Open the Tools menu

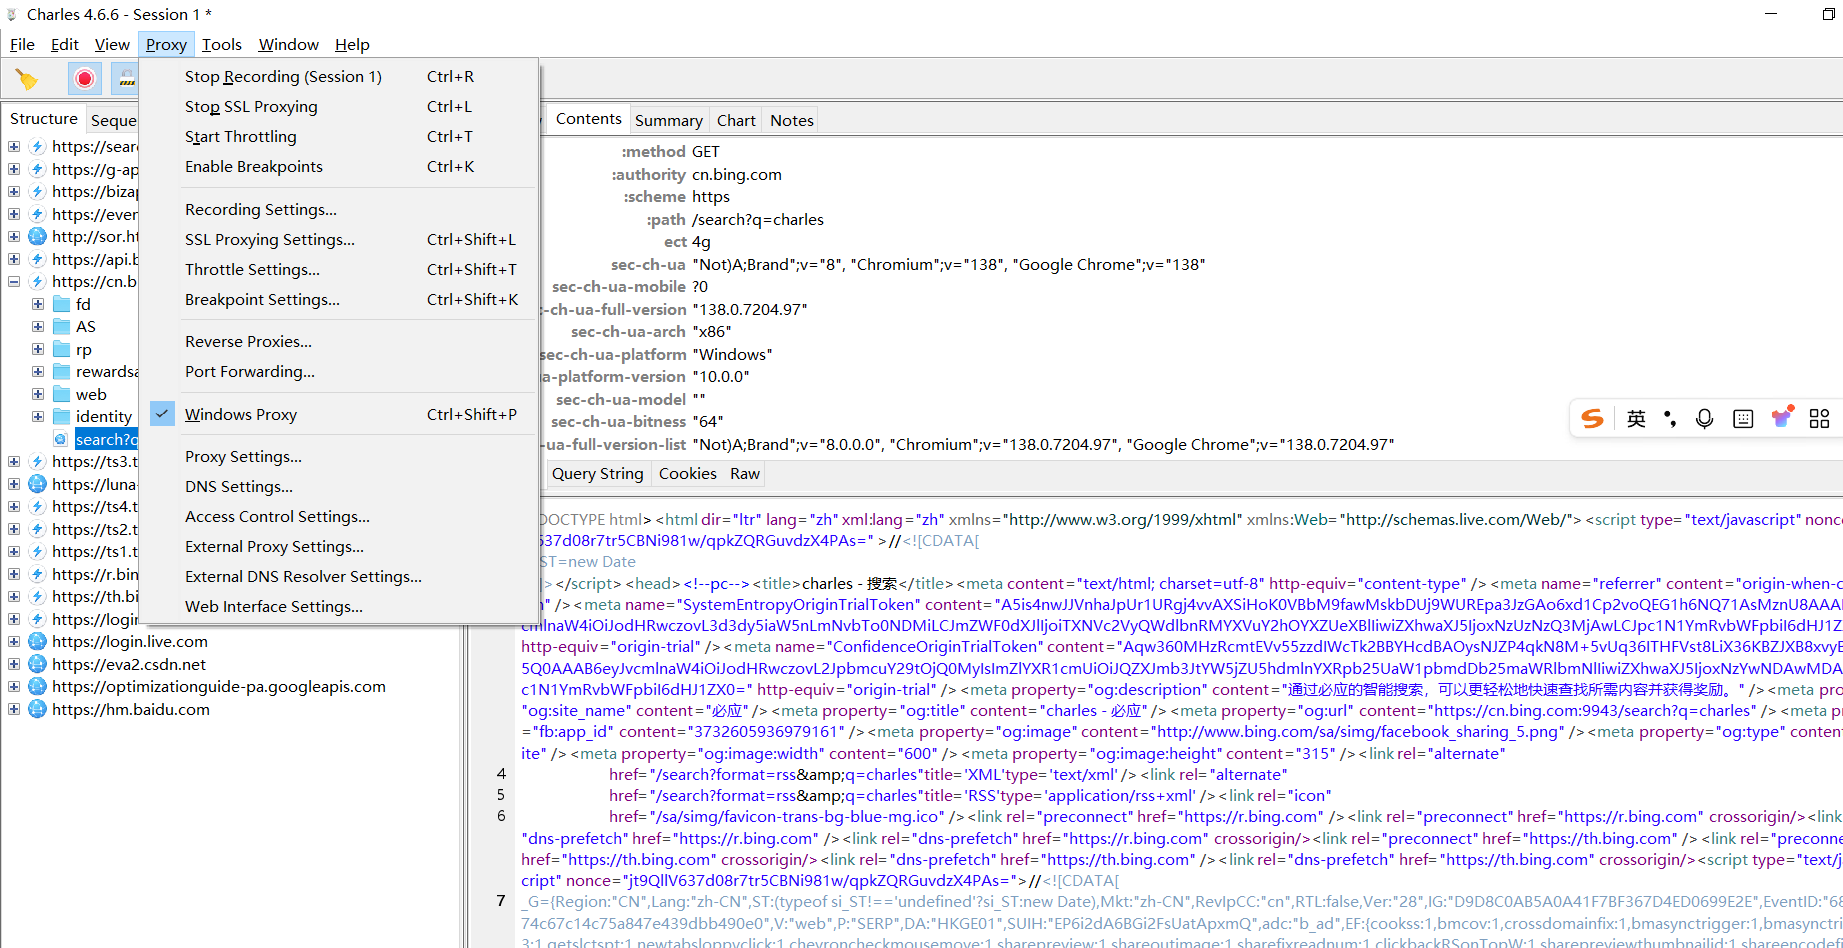click(x=221, y=44)
